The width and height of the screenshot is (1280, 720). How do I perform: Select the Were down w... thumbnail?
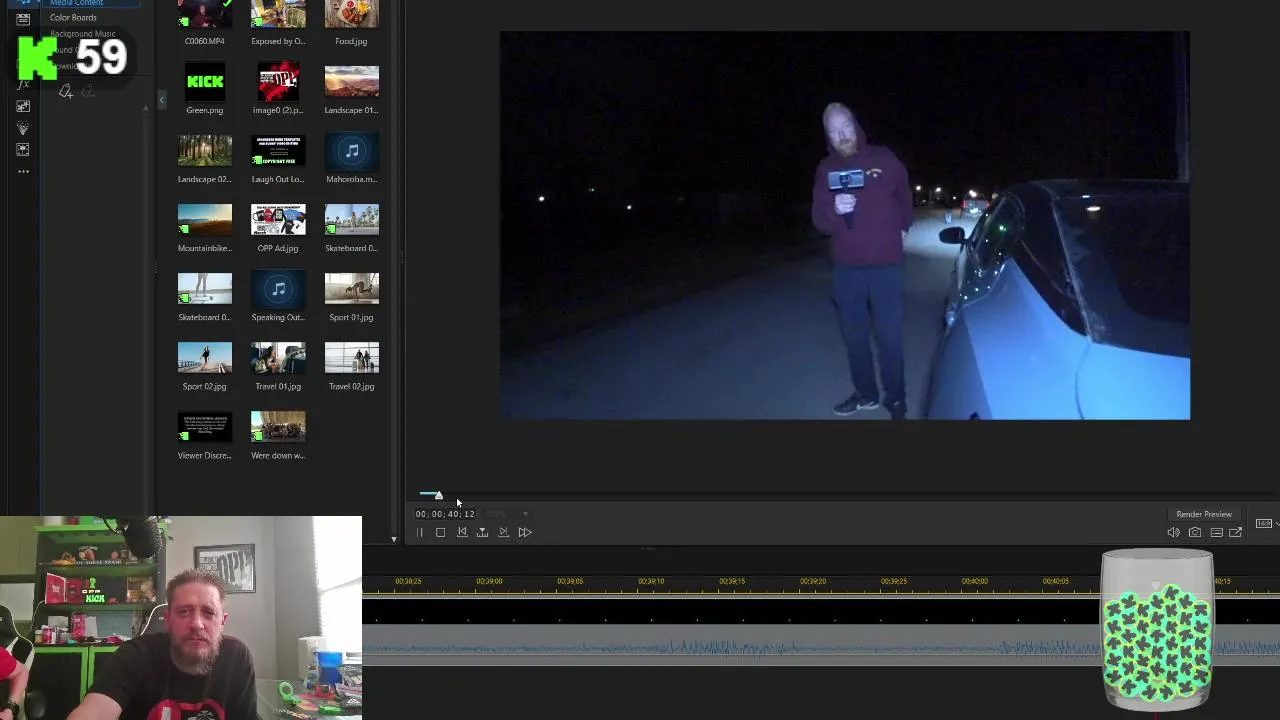point(278,426)
